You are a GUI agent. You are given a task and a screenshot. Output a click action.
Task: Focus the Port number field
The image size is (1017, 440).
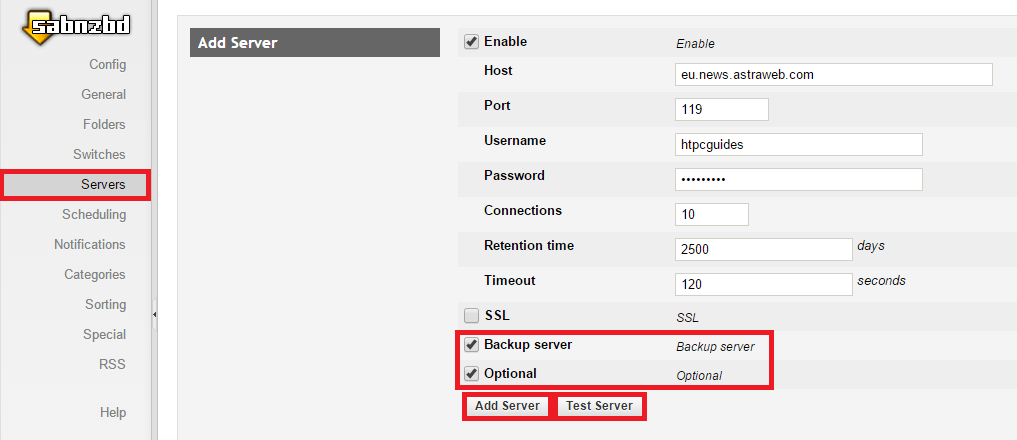(x=721, y=109)
